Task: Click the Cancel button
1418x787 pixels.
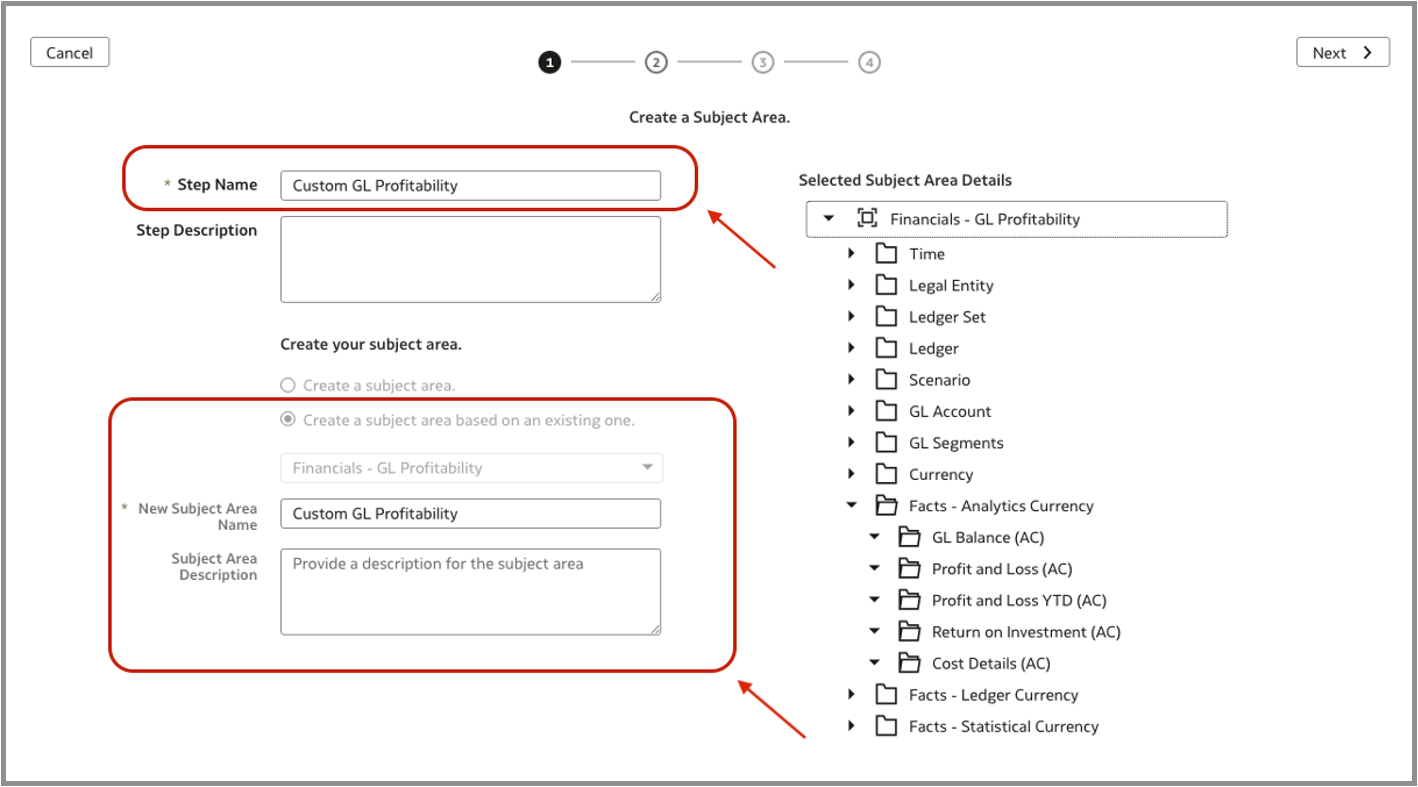Action: tap(70, 53)
